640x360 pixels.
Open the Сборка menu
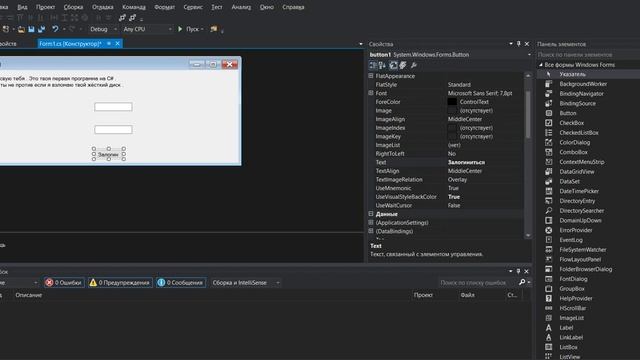point(73,7)
